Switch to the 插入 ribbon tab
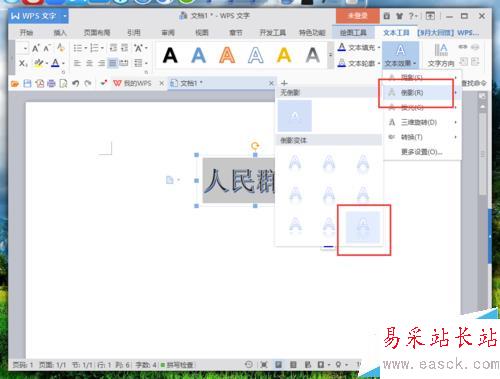 [x=60, y=32]
